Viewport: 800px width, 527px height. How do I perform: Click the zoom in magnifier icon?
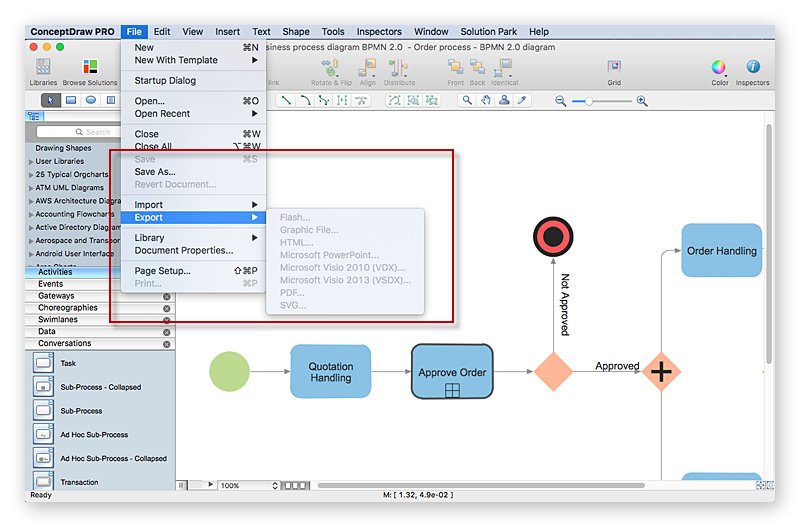[x=642, y=101]
